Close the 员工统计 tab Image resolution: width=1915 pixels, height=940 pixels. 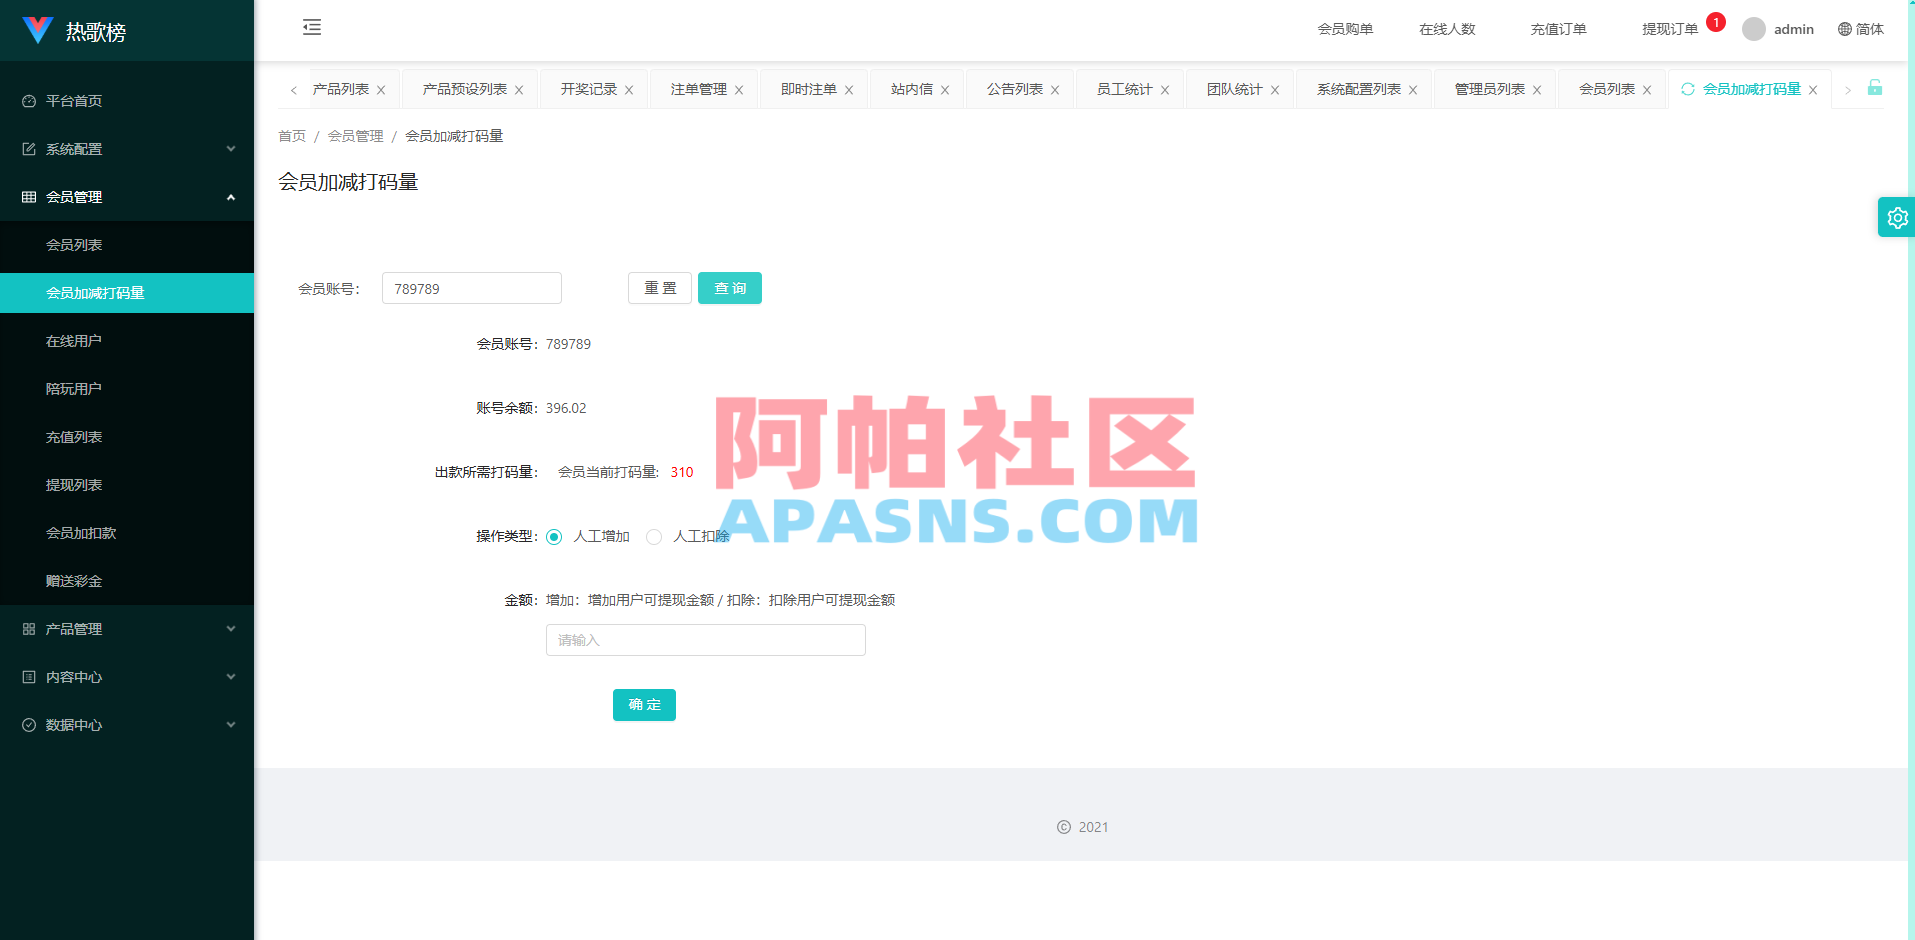(1165, 90)
